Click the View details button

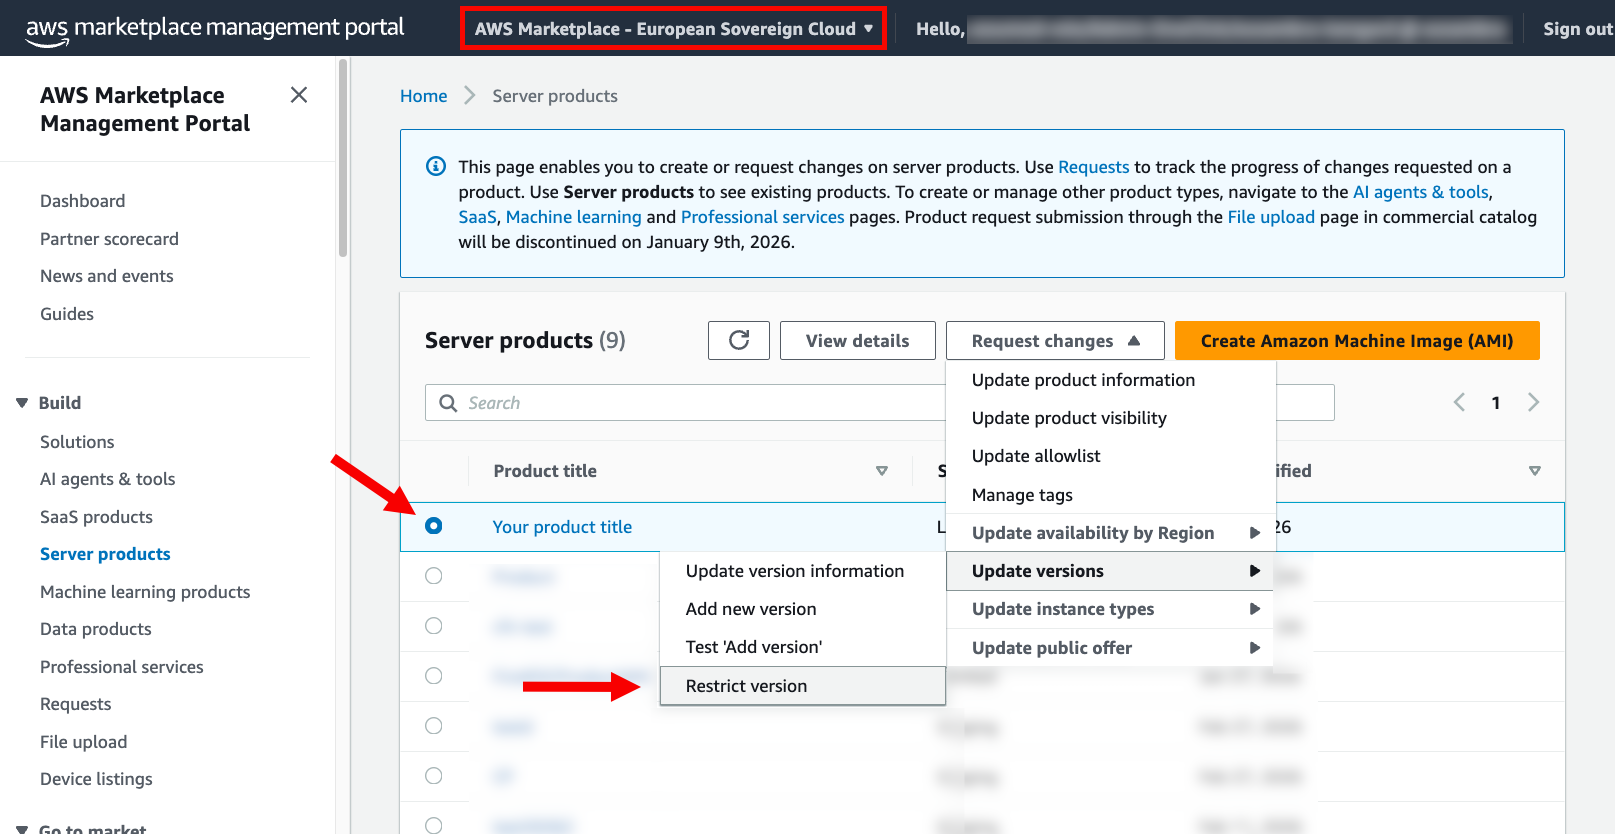858,341
